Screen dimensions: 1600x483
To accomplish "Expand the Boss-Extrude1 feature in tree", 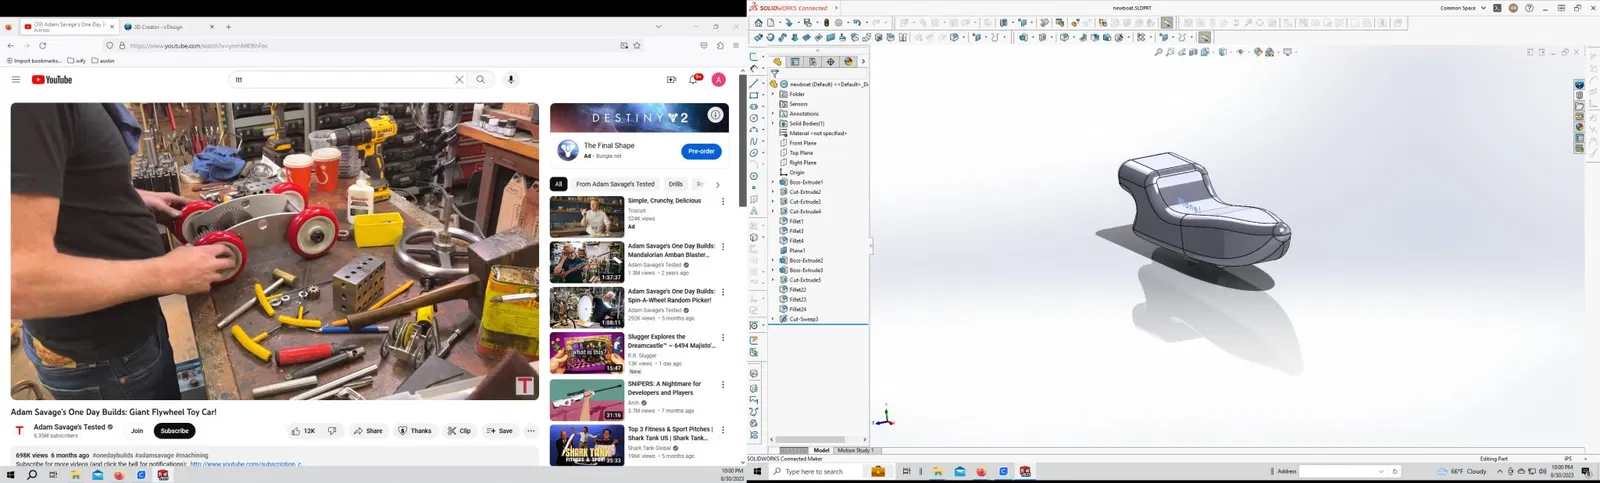I will (773, 182).
